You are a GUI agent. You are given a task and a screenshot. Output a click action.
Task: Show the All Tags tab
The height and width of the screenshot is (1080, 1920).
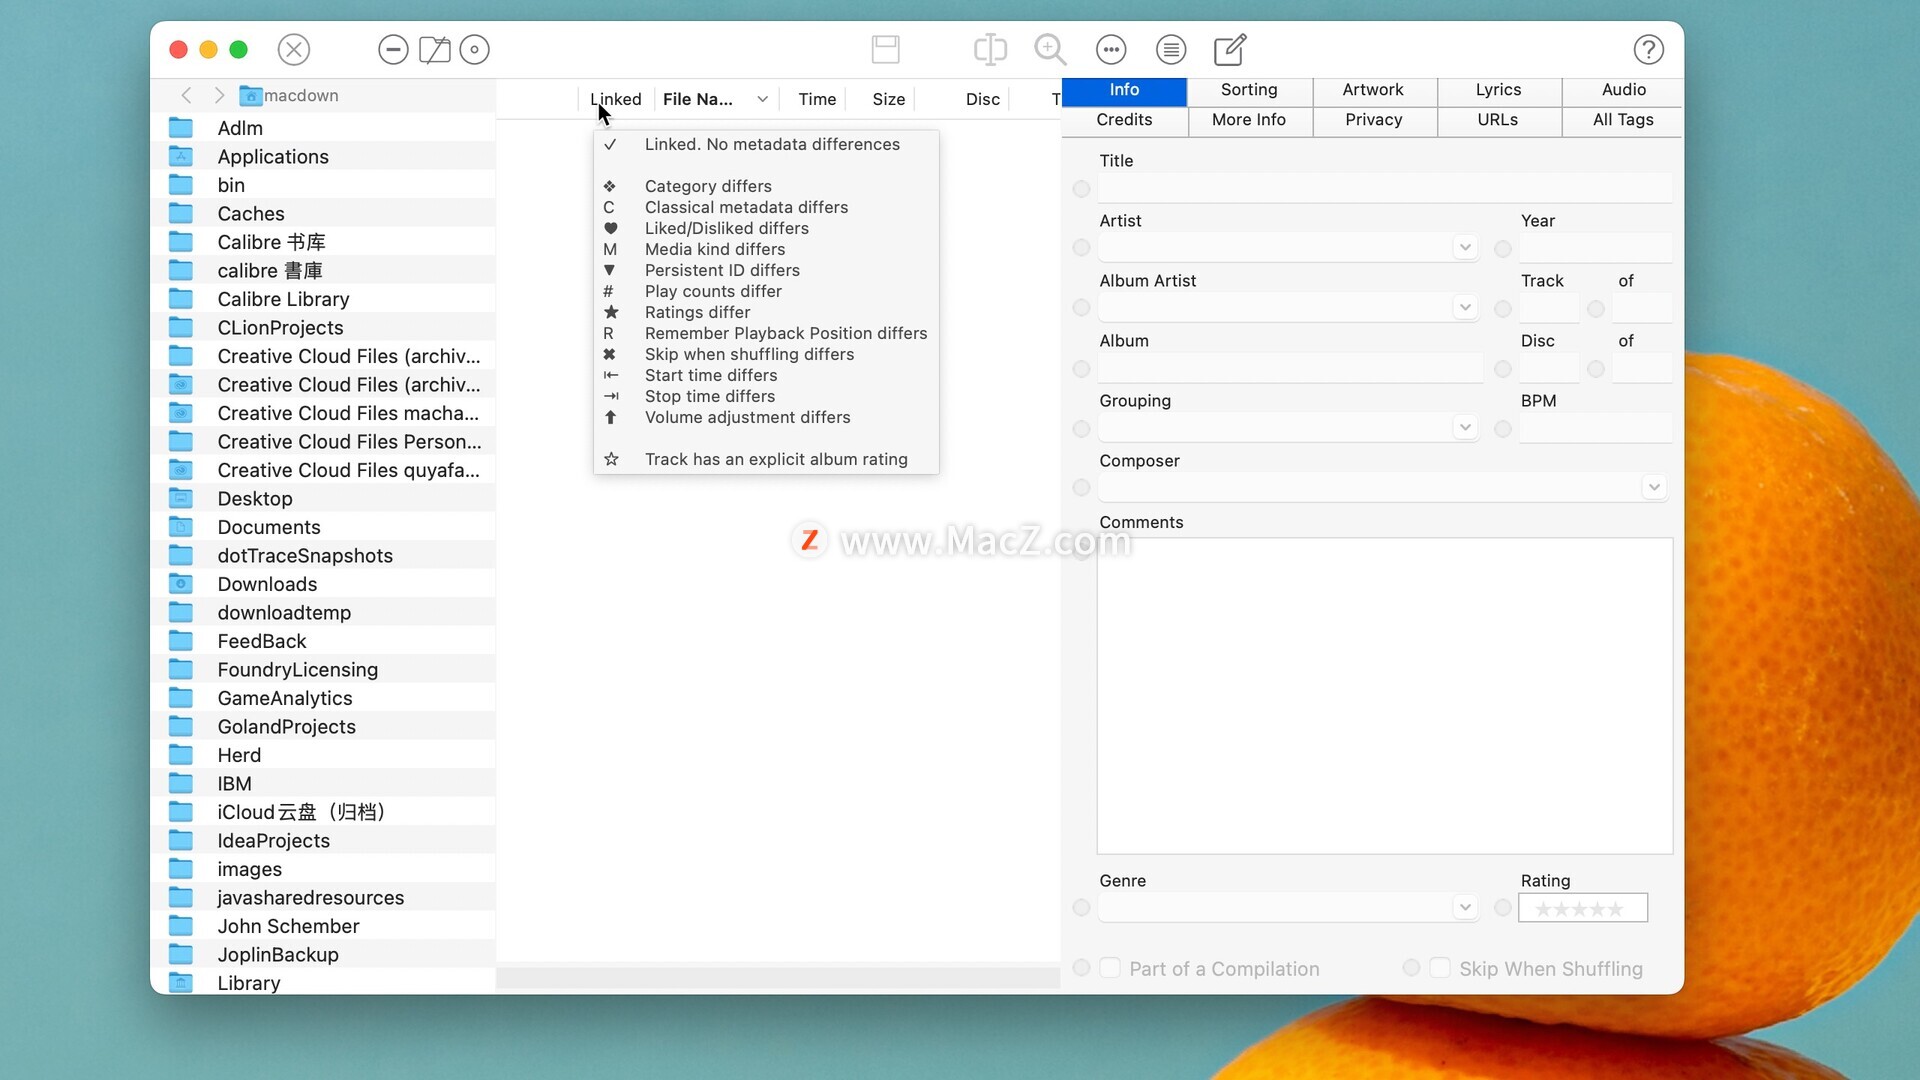[x=1623, y=120]
